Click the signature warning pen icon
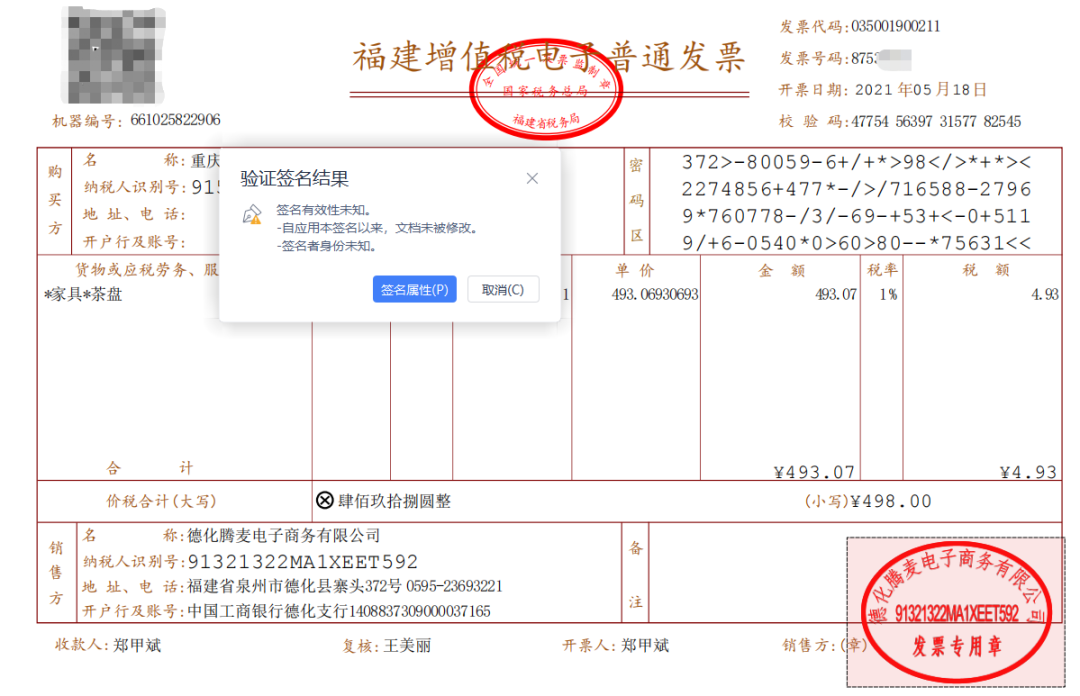Screen dimensions: 1080x696 click(252, 214)
